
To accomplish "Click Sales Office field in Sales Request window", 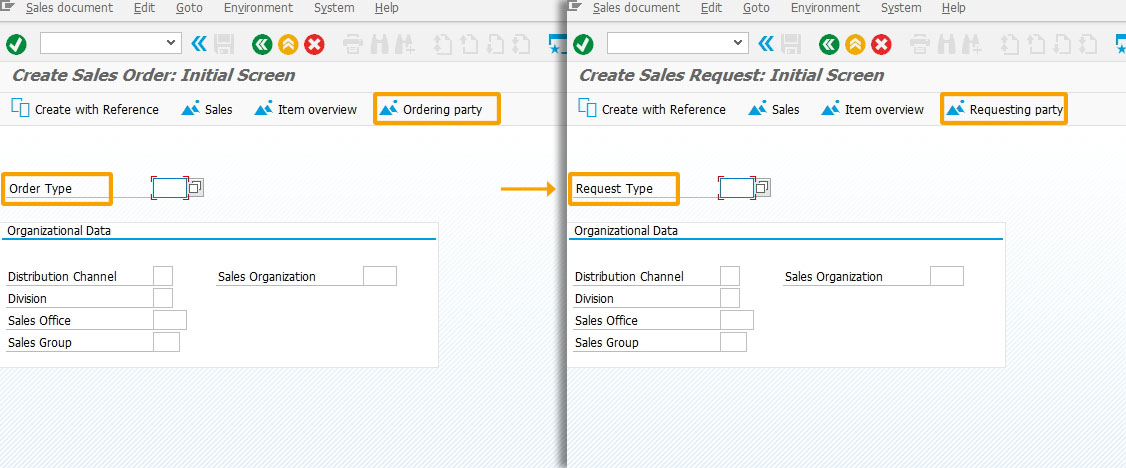I will click(737, 320).
